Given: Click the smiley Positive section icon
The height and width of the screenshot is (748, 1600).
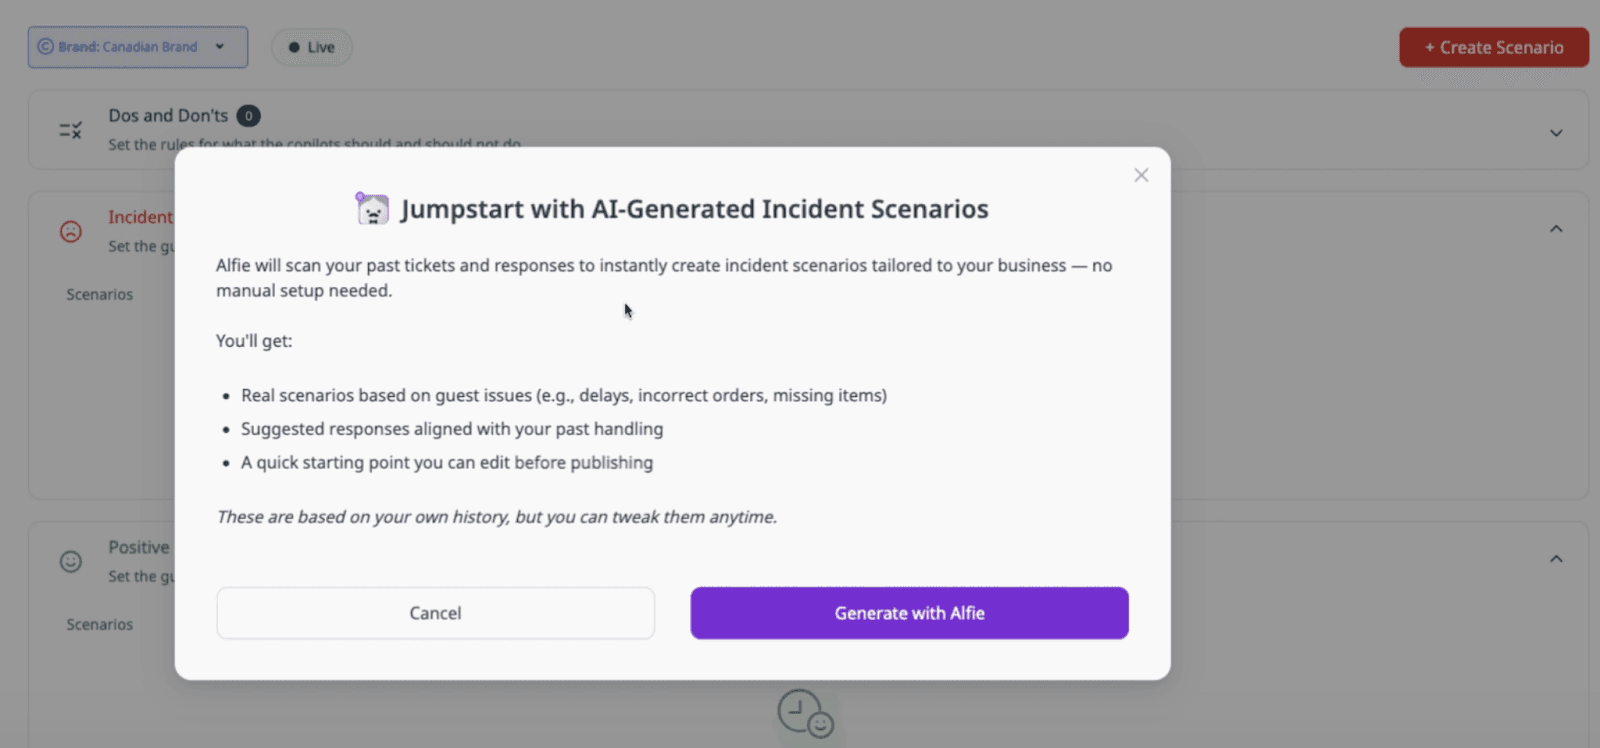Looking at the screenshot, I should [70, 561].
